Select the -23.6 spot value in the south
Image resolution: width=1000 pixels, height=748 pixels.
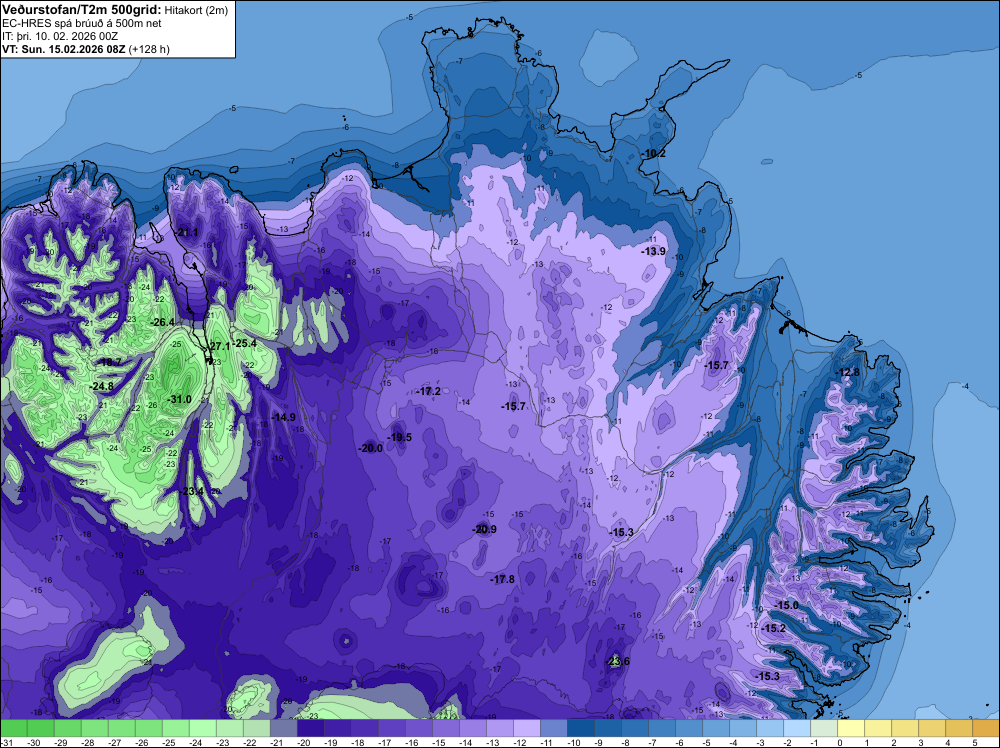(617, 661)
